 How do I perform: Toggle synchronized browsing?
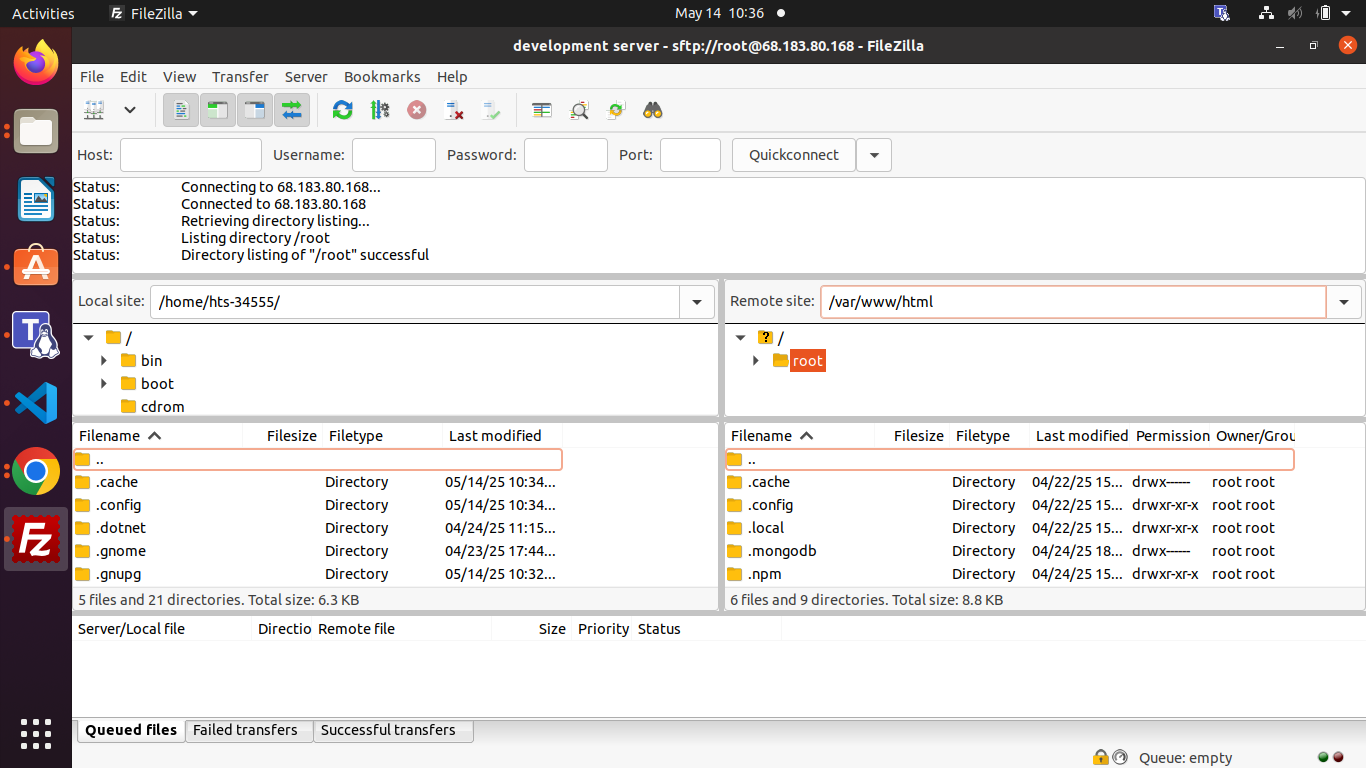pos(616,110)
